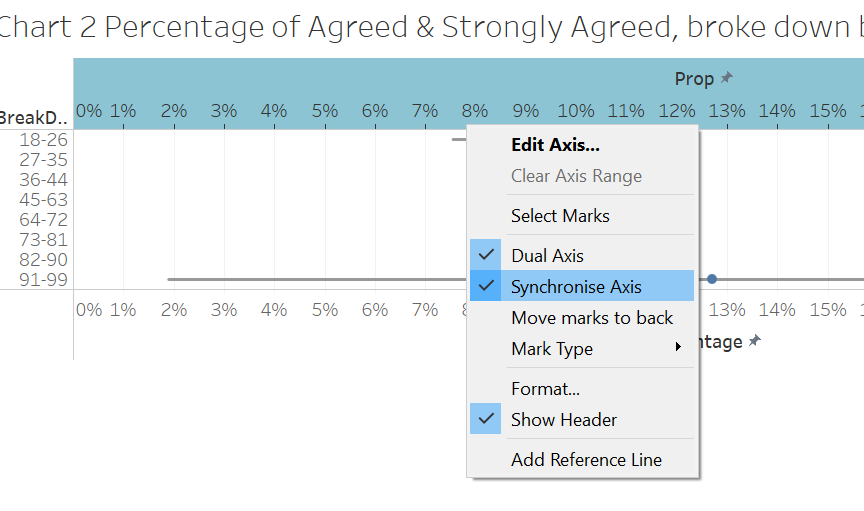Click the pin icon next to Prop
864x511 pixels.
727,78
